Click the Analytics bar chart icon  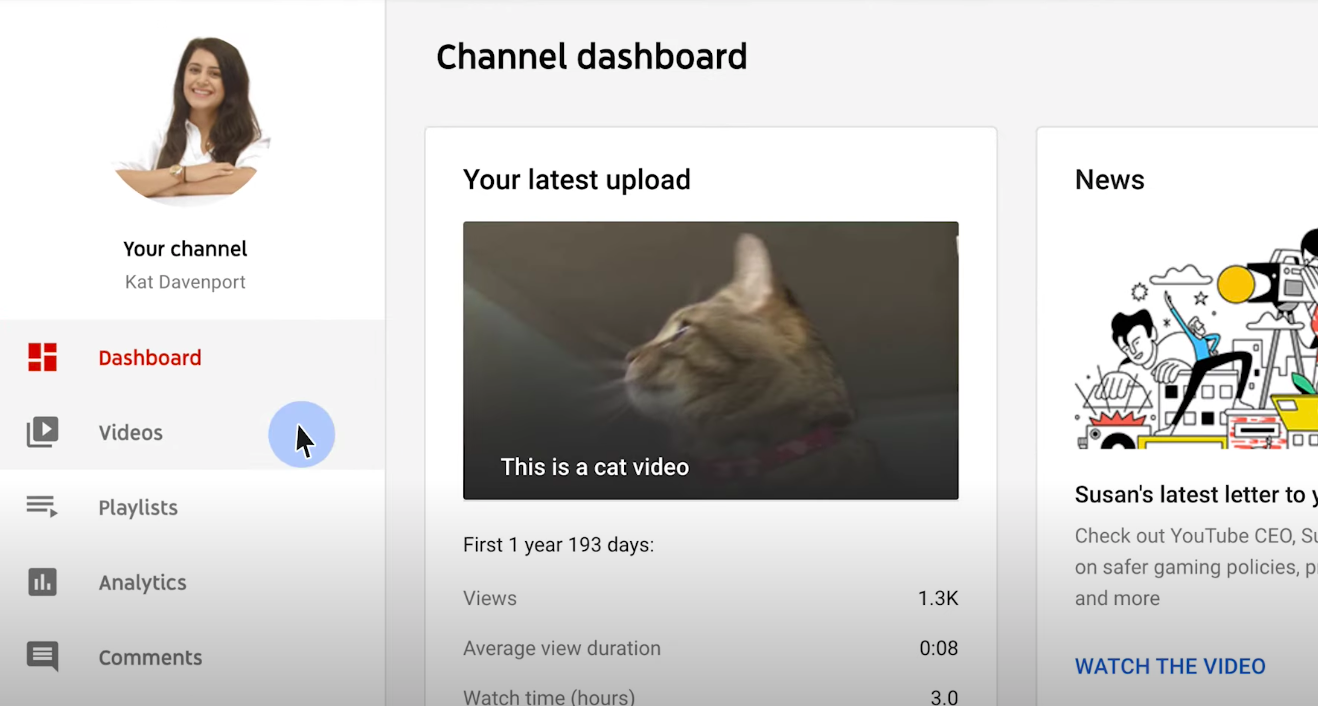point(42,582)
